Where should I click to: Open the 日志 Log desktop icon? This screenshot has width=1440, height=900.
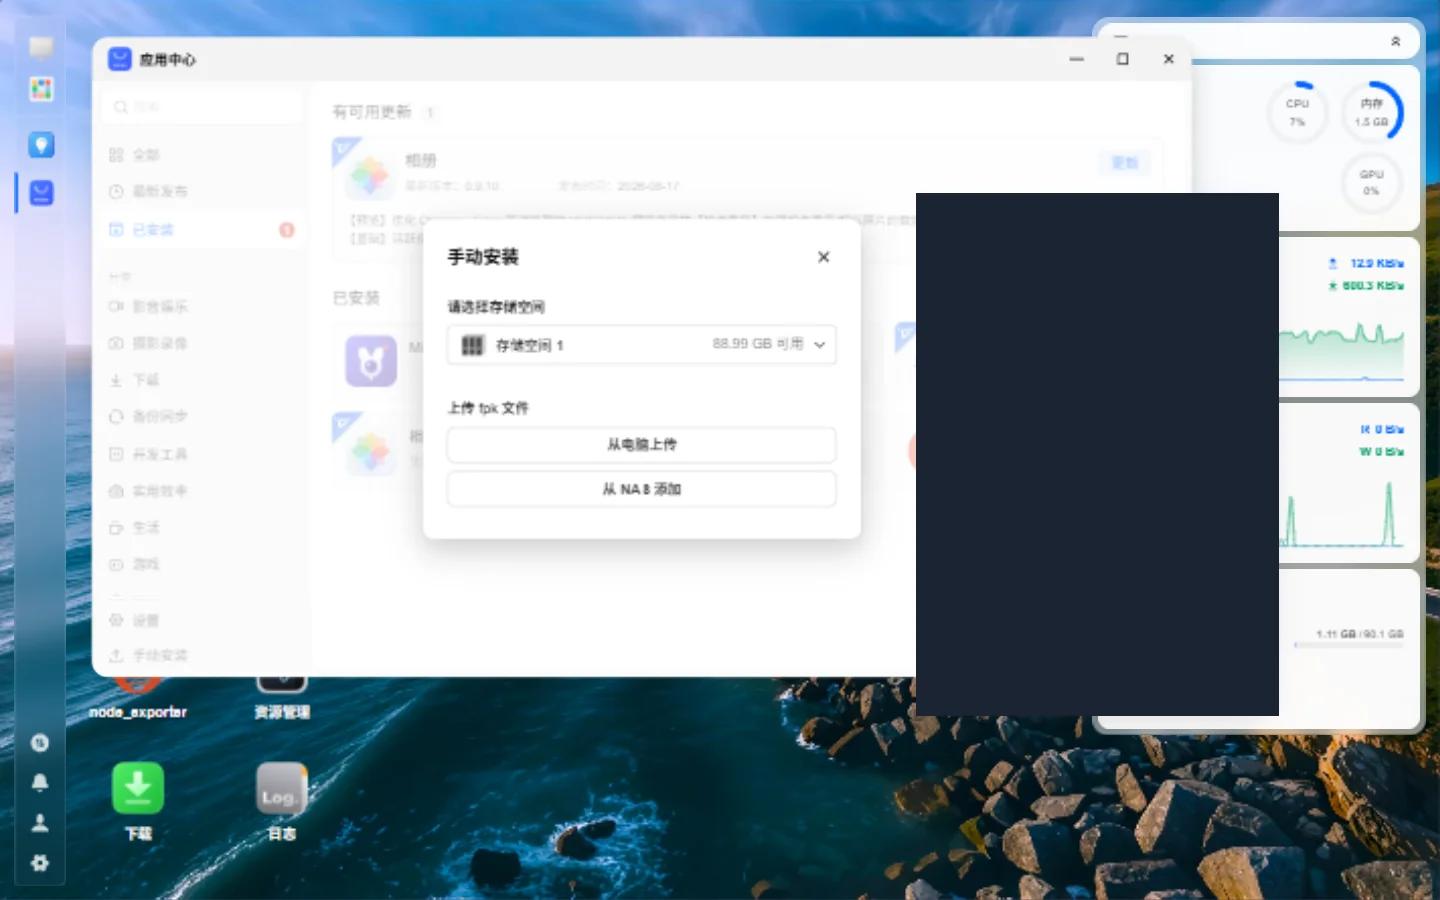[281, 789]
